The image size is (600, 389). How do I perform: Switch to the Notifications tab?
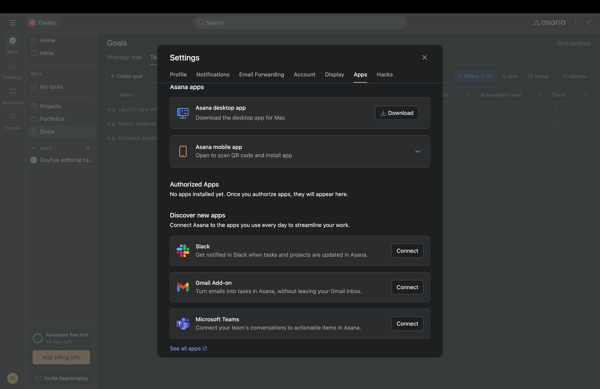point(213,75)
